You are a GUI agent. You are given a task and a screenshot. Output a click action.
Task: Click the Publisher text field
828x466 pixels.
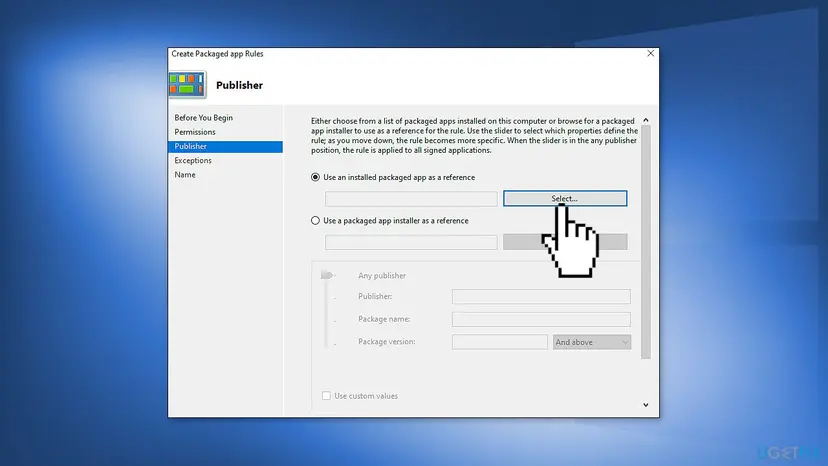coord(541,296)
